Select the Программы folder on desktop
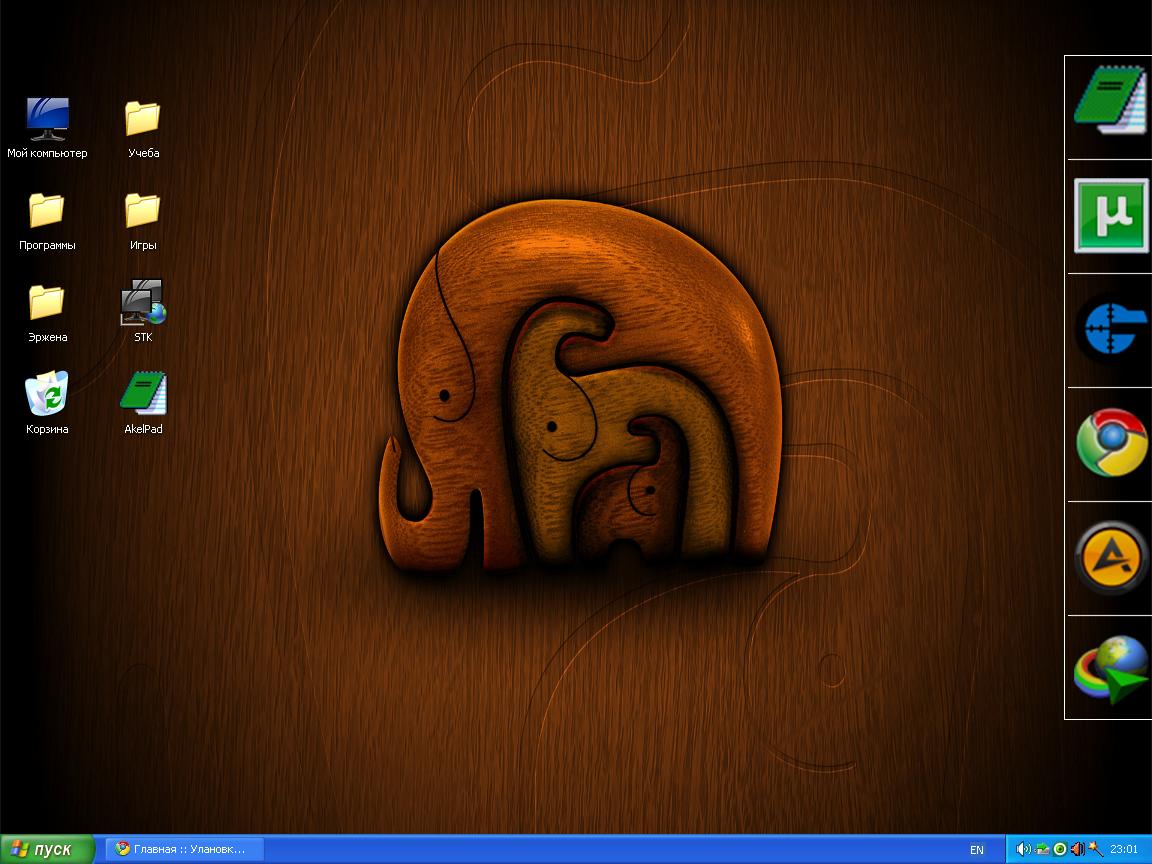The height and width of the screenshot is (864, 1152). click(x=47, y=211)
